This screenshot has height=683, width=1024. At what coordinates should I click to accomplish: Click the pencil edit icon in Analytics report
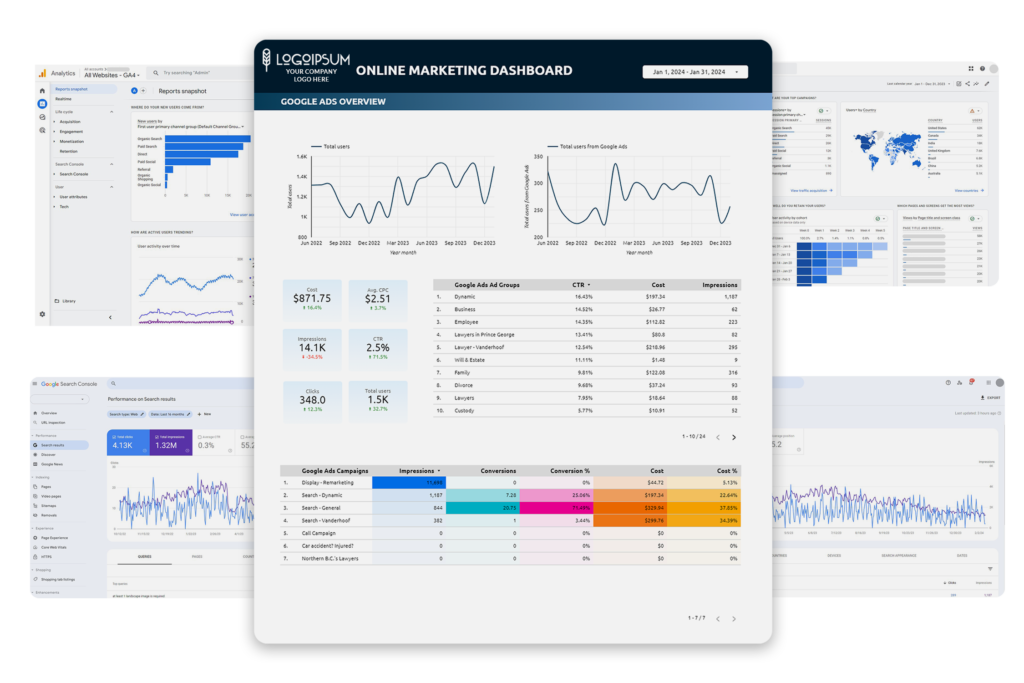(x=985, y=84)
